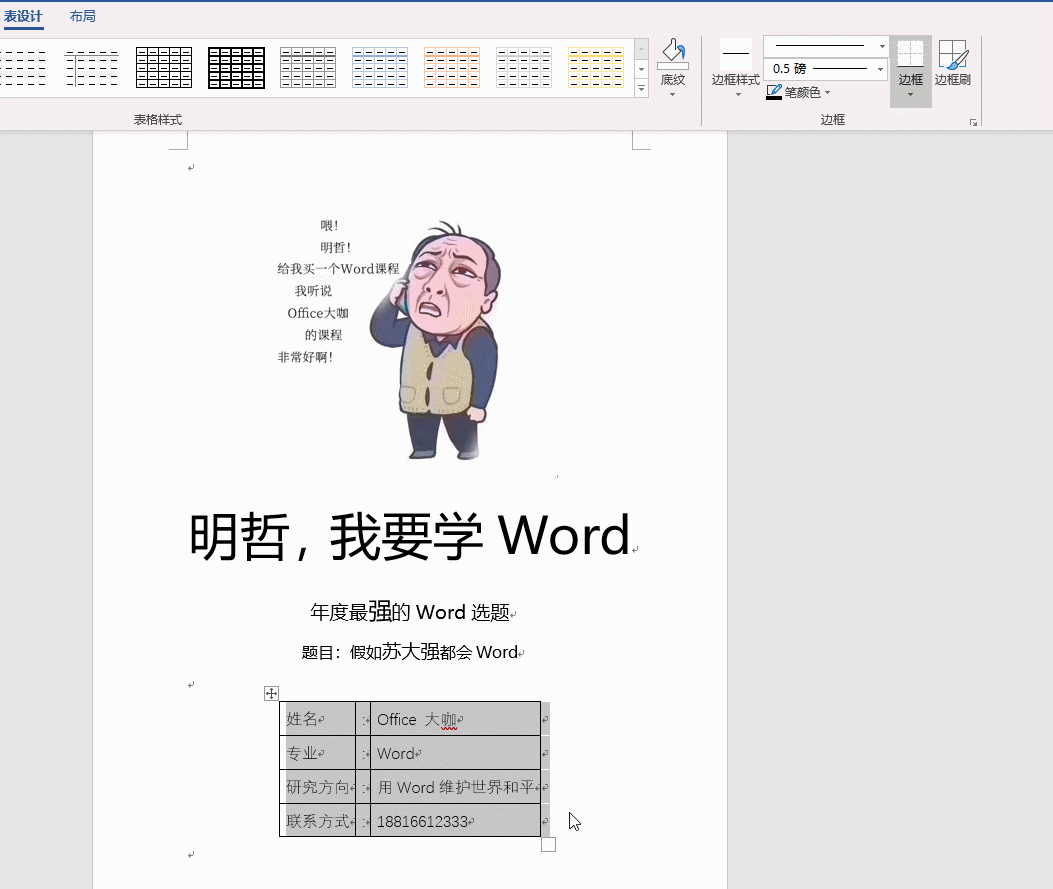Image resolution: width=1053 pixels, height=889 pixels.
Task: Click the Office 大咖 table cell
Action: pyautogui.click(x=455, y=719)
